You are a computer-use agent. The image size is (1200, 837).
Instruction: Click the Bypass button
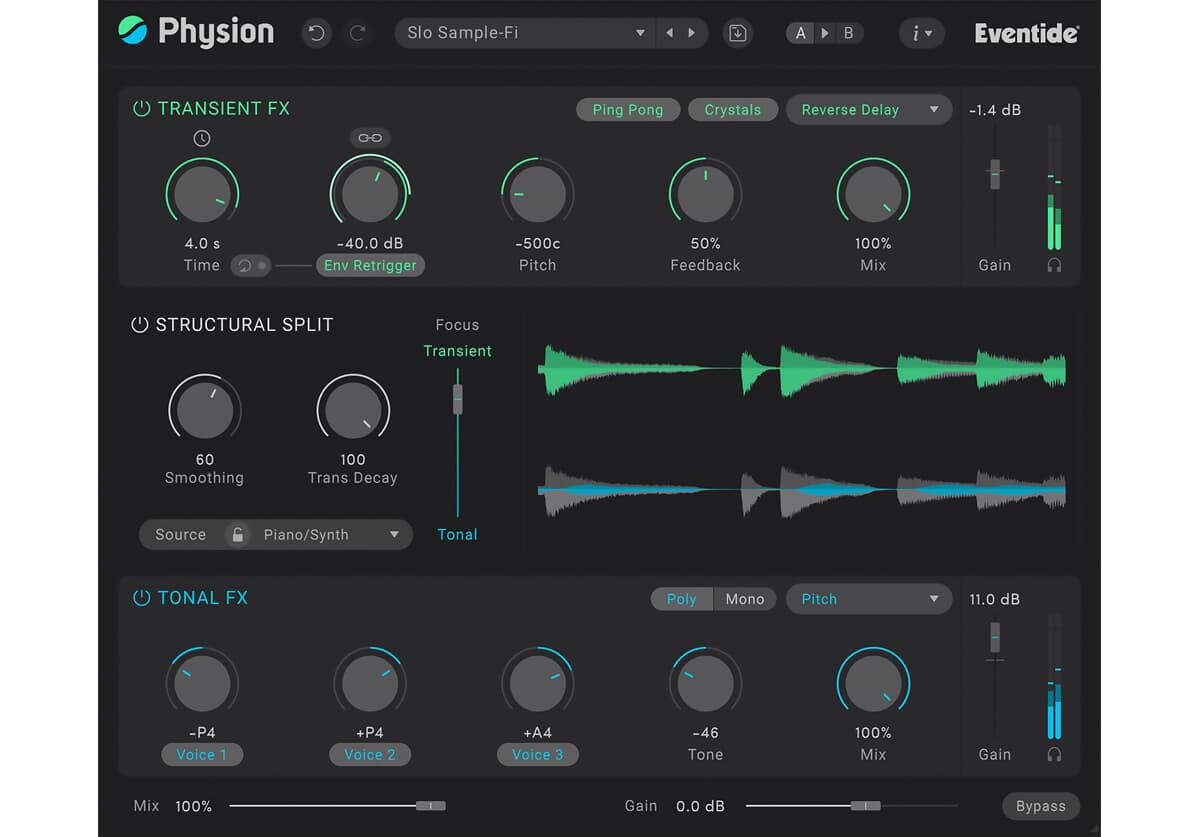pyautogui.click(x=1040, y=806)
